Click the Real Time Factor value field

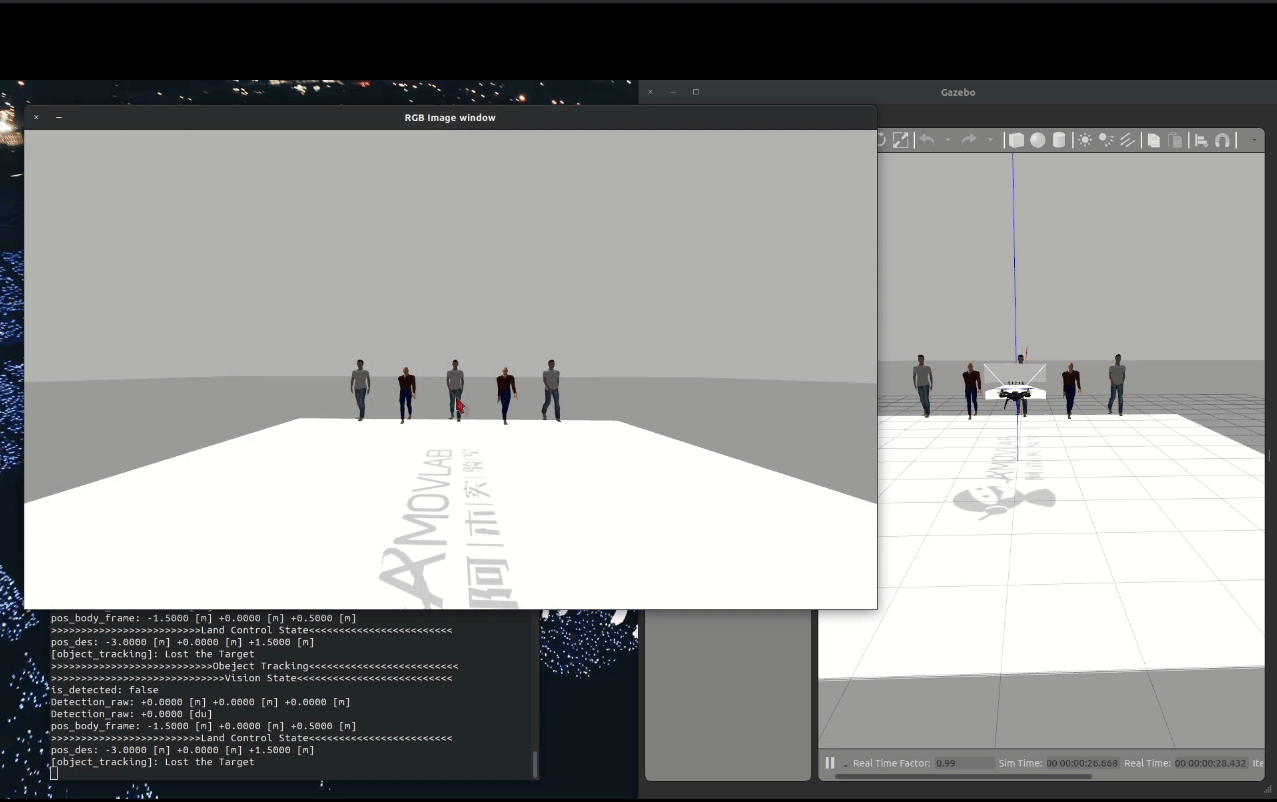point(963,763)
